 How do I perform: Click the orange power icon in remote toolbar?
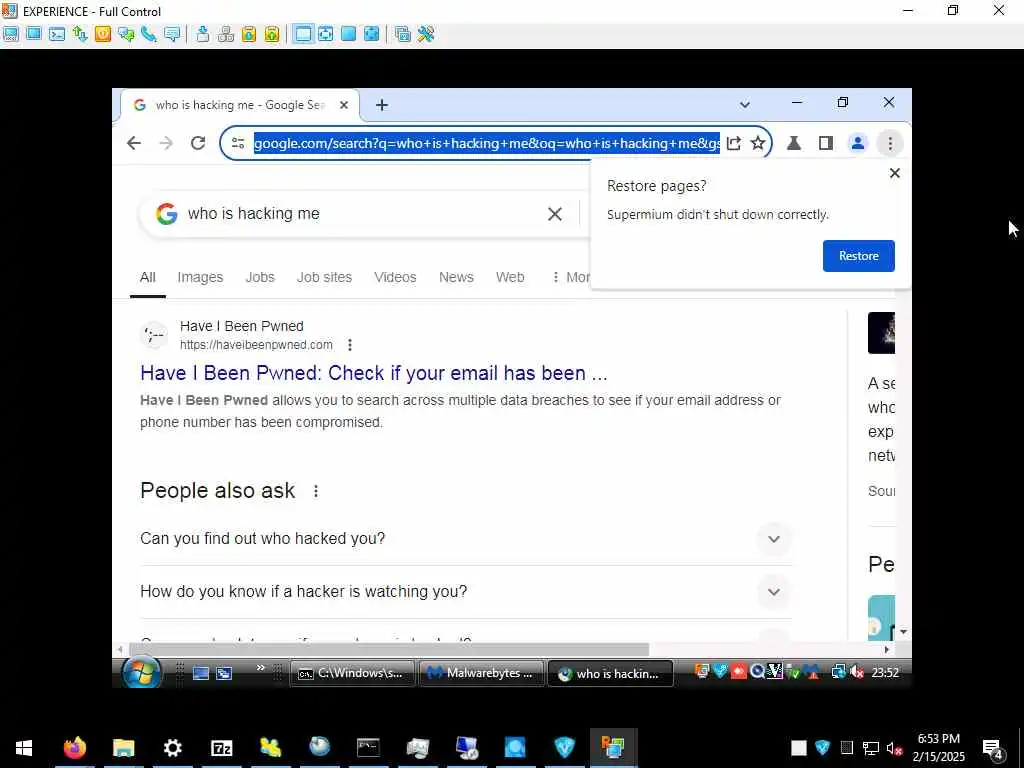pyautogui.click(x=103, y=34)
